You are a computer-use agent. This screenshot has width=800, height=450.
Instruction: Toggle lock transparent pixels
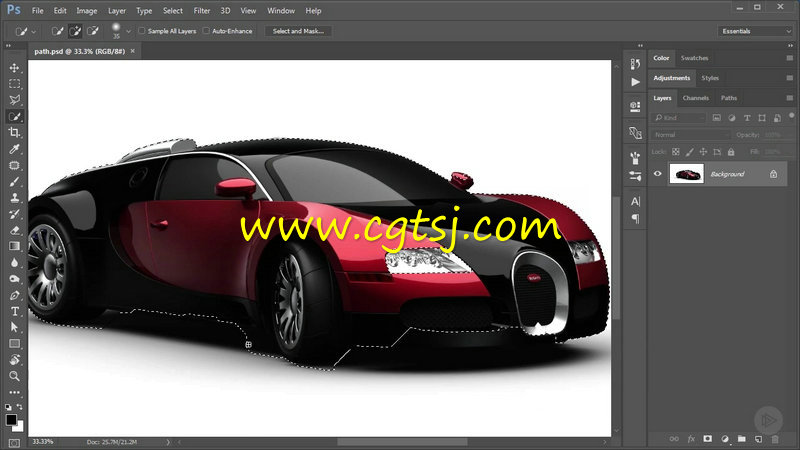(x=676, y=152)
